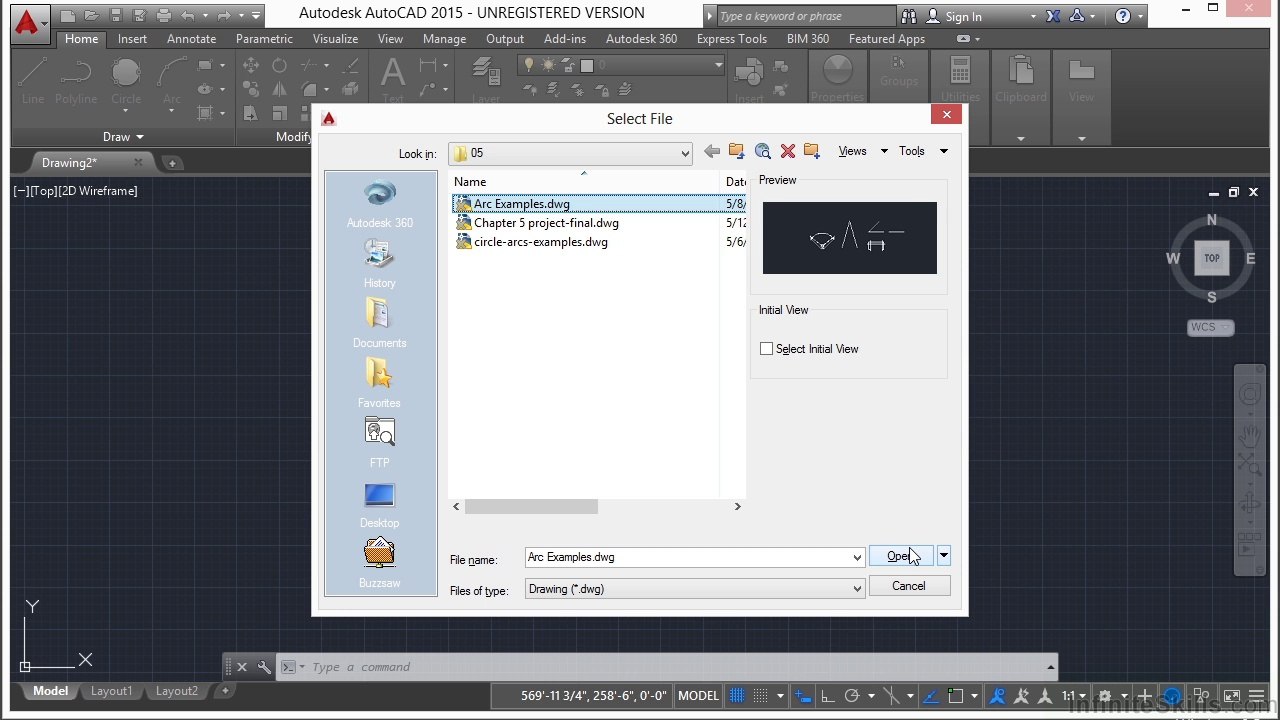Click the Help question mark icon
The width and height of the screenshot is (1280, 720).
click(1123, 16)
